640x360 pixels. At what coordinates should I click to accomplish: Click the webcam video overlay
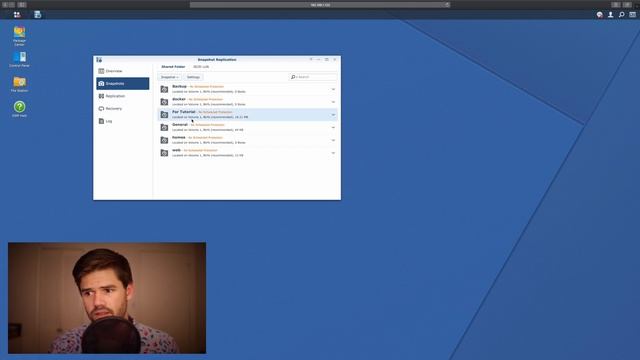point(107,298)
